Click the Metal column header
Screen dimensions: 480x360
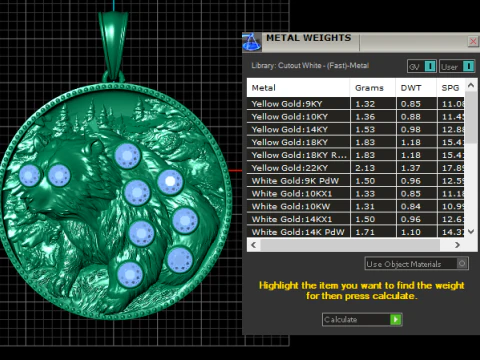pos(298,88)
